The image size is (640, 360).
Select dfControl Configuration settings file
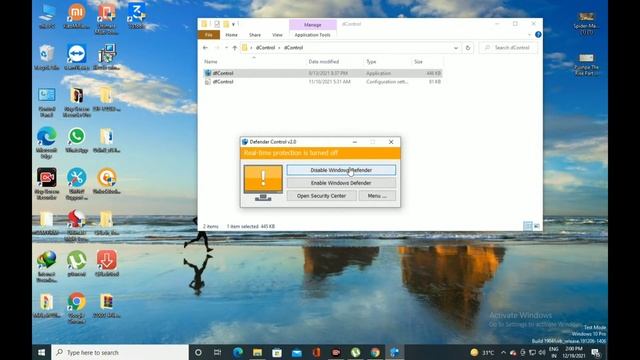[322, 82]
